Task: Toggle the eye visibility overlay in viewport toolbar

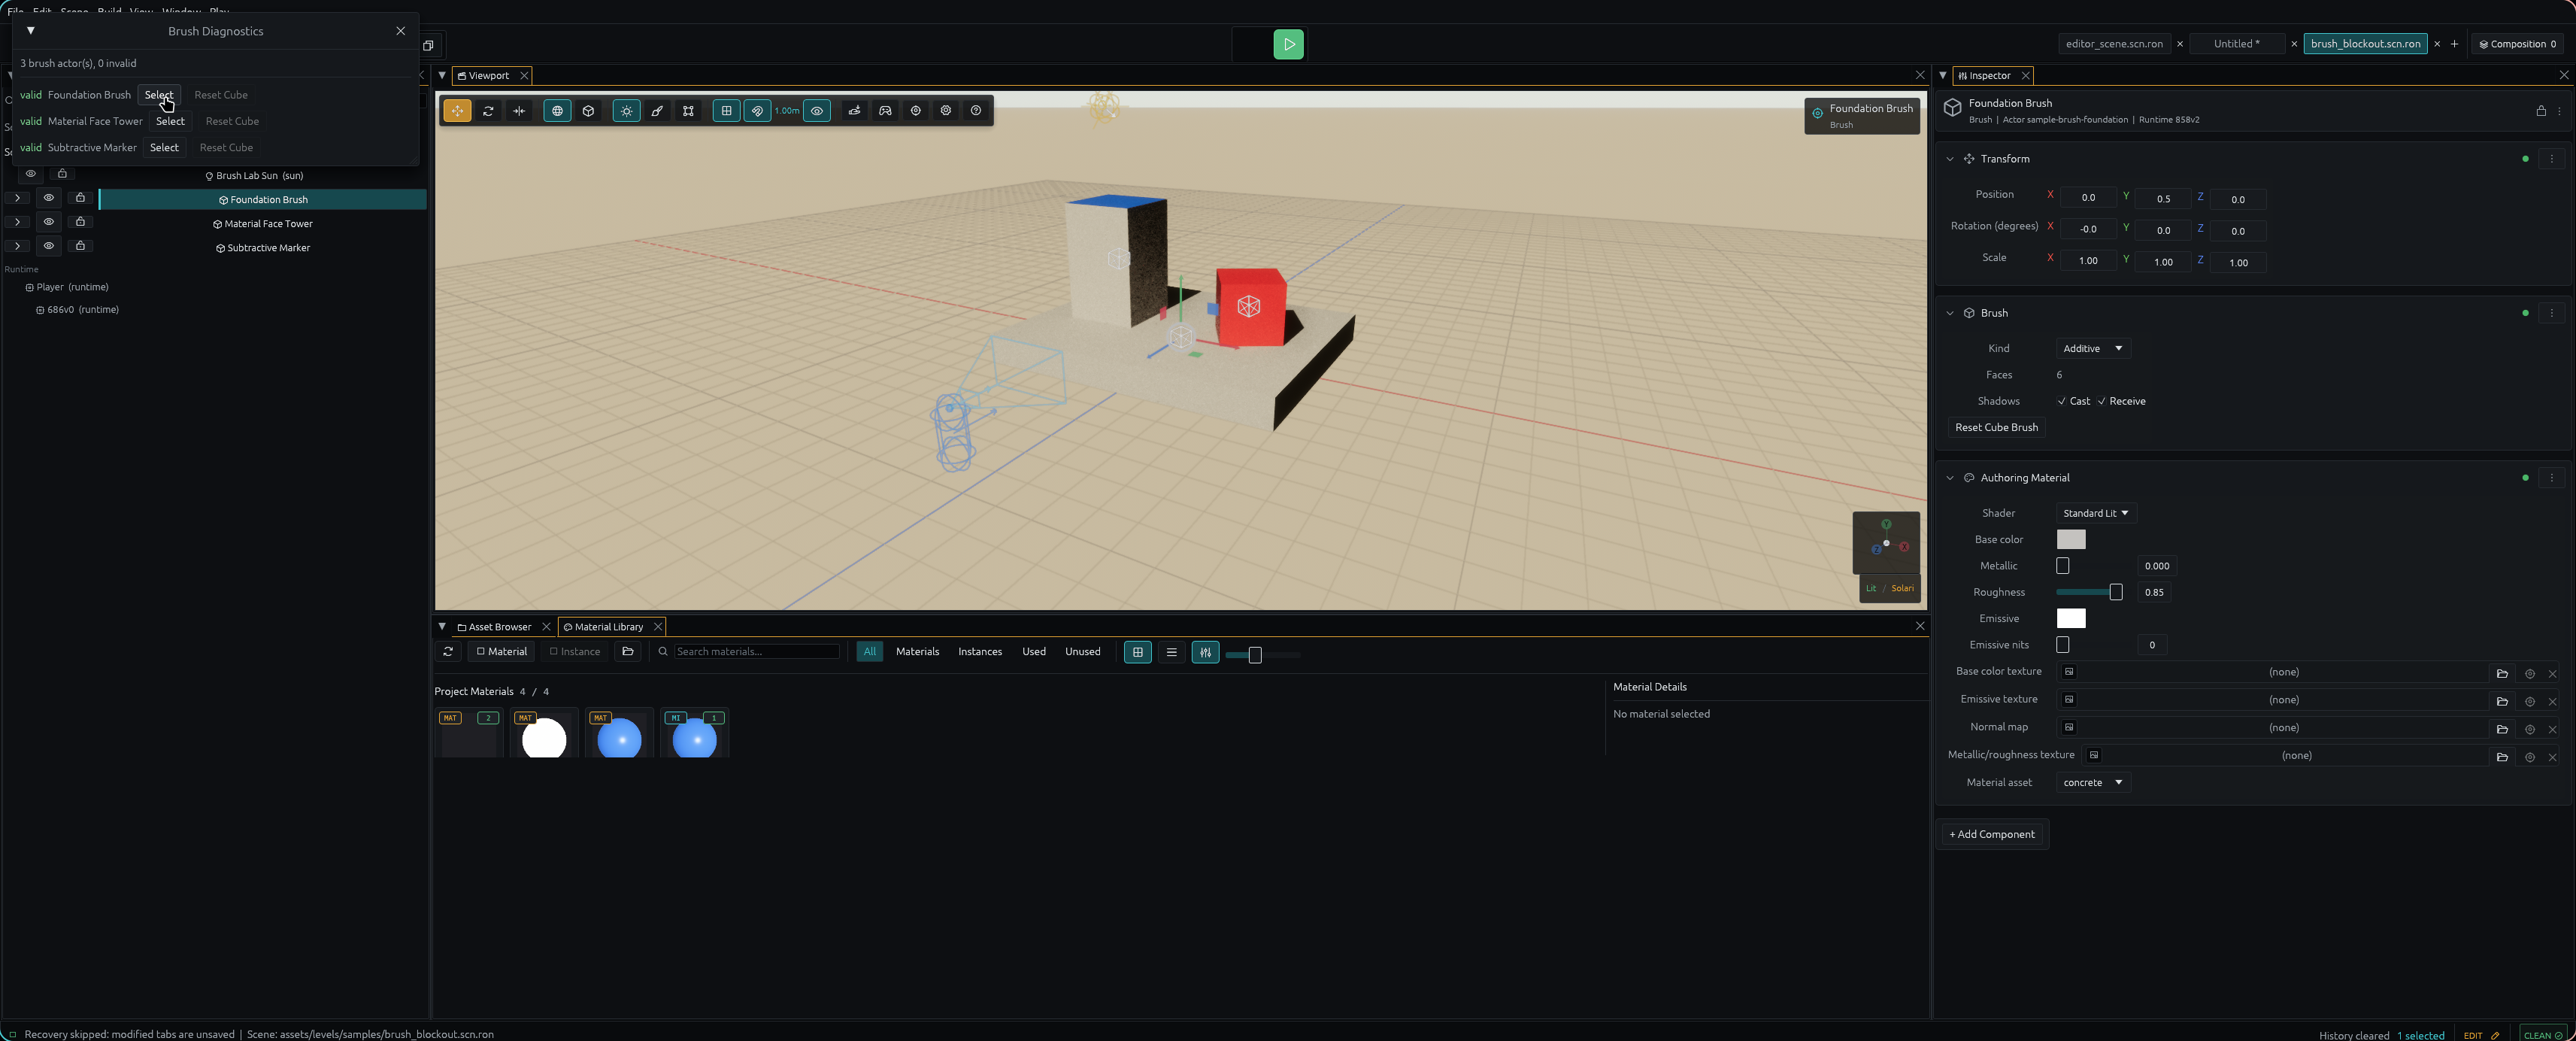Action: pos(817,111)
